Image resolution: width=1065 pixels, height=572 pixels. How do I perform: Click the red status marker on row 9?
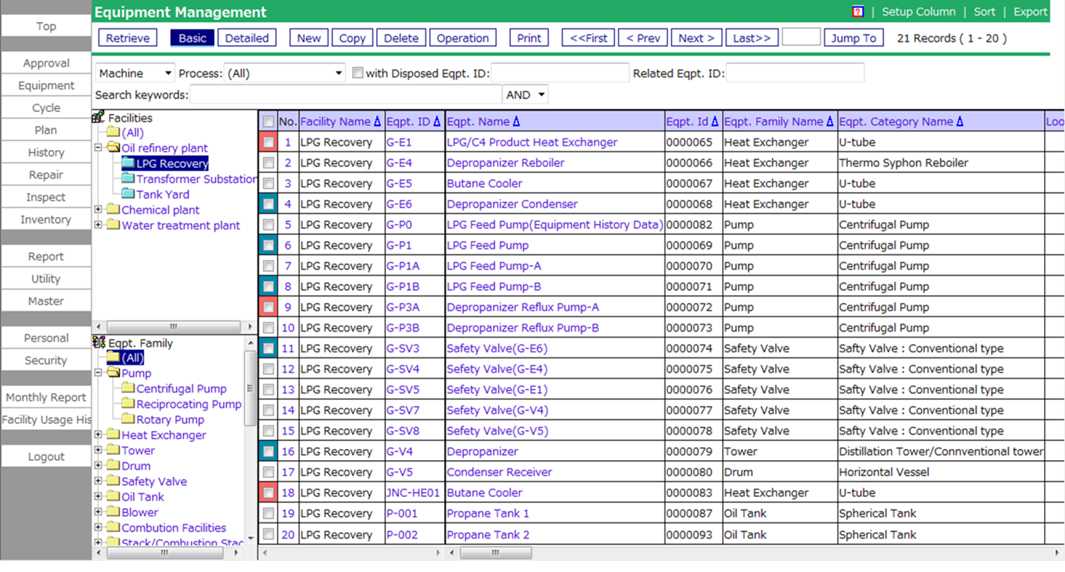coord(268,307)
